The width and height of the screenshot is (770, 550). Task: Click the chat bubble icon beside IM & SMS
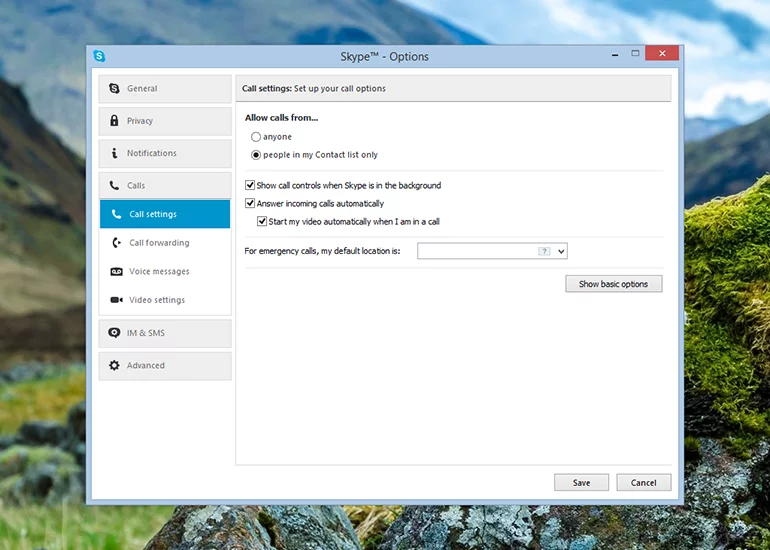click(114, 333)
